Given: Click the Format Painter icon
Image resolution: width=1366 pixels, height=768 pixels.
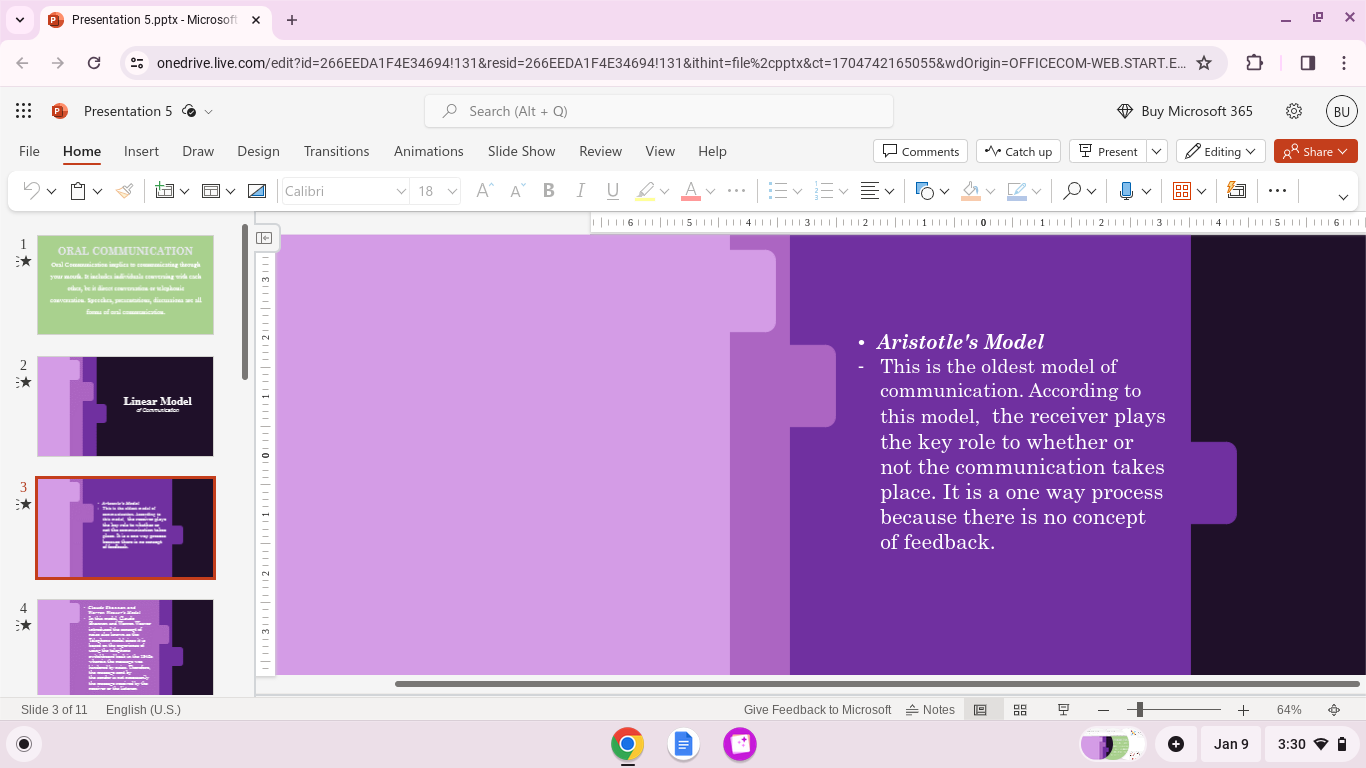Looking at the screenshot, I should point(125,191).
